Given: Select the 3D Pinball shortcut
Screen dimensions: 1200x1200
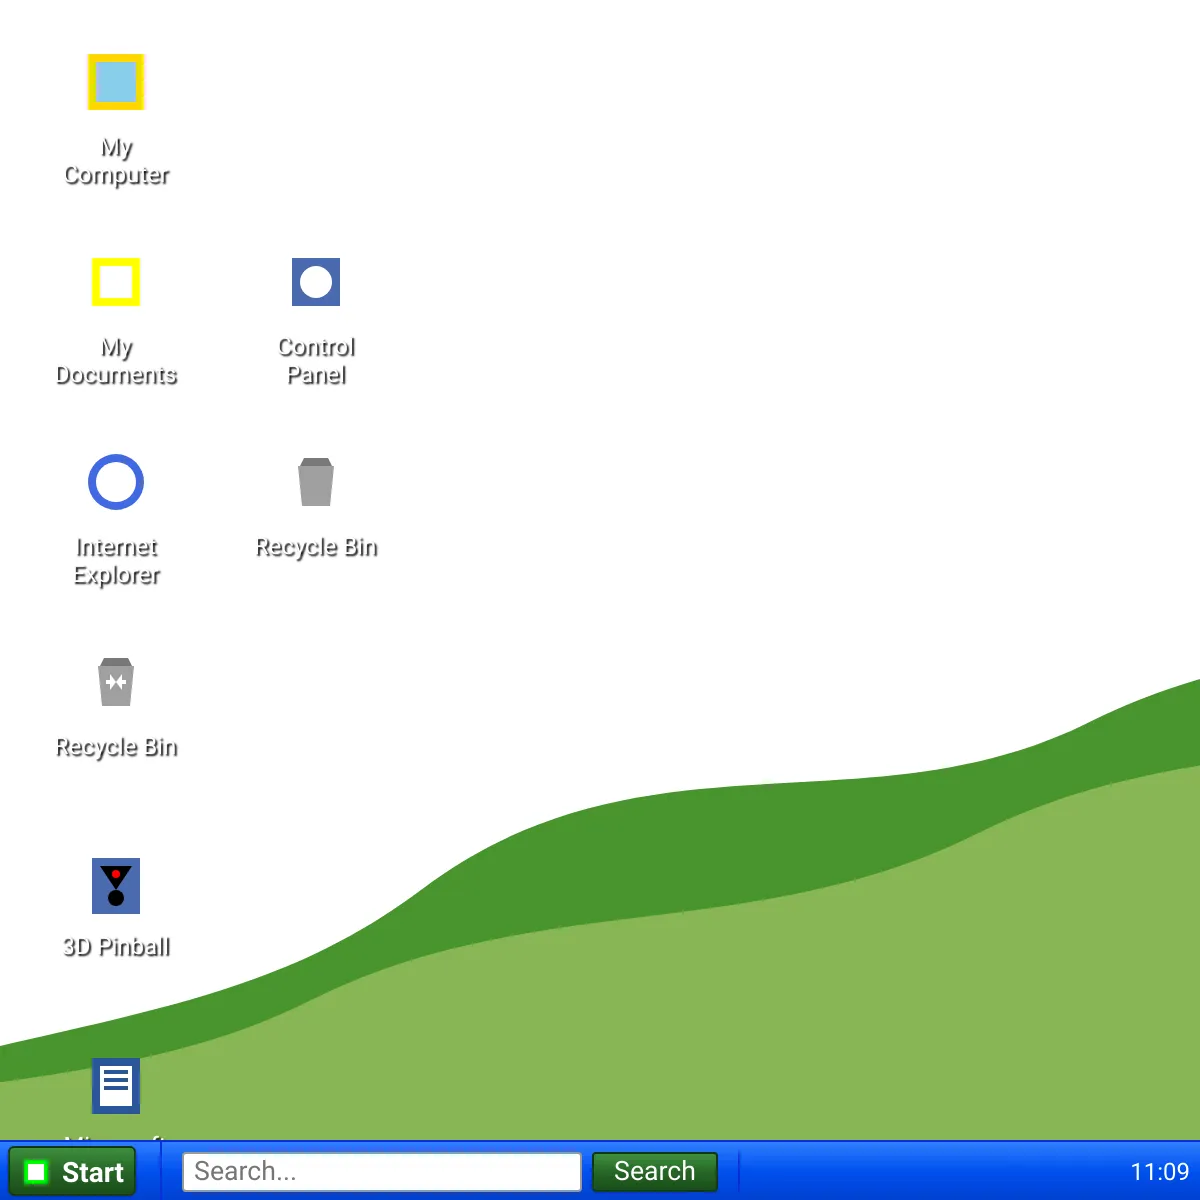Looking at the screenshot, I should [116, 886].
